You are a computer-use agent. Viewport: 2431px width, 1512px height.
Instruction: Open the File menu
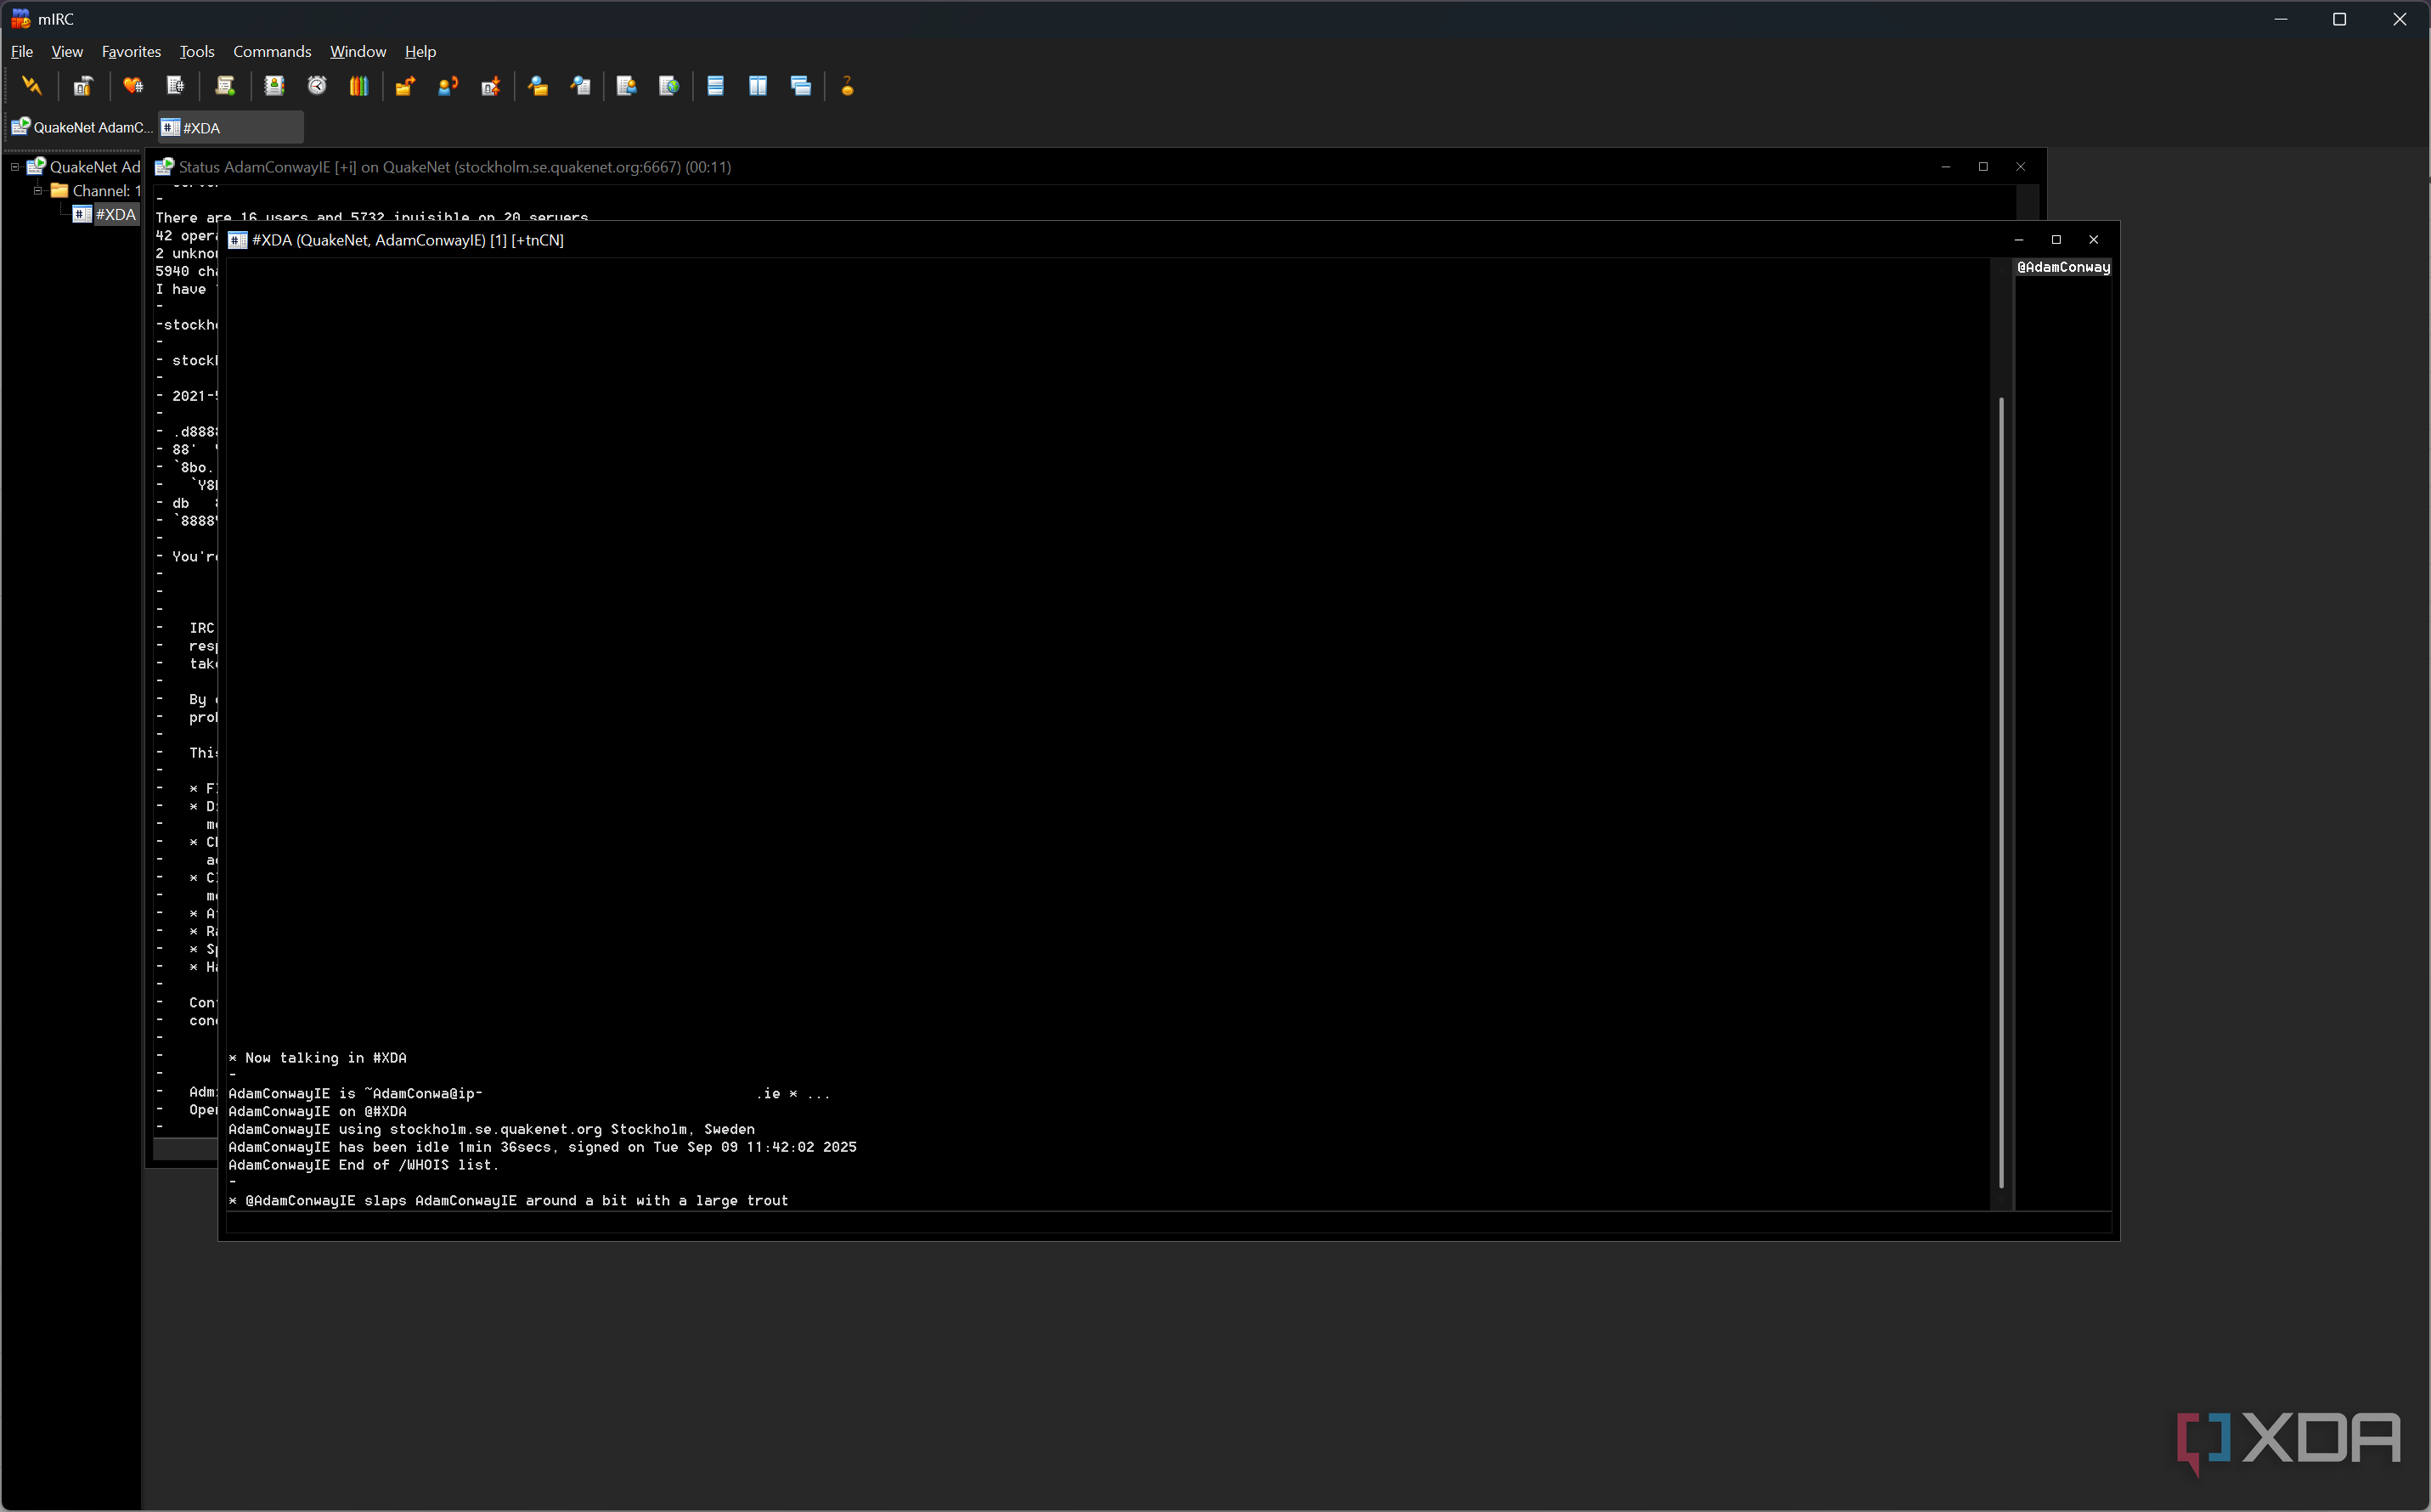(22, 52)
